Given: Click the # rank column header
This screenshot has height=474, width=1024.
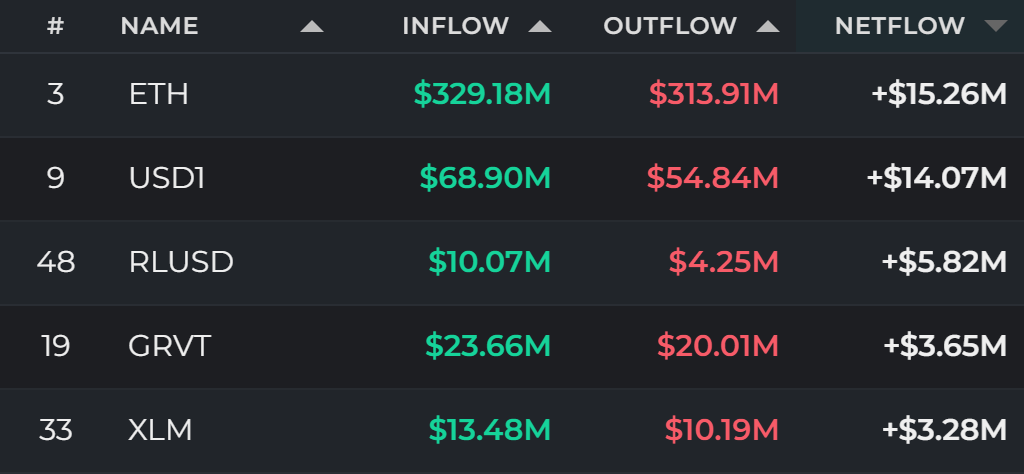Looking at the screenshot, I should click(x=56, y=26).
